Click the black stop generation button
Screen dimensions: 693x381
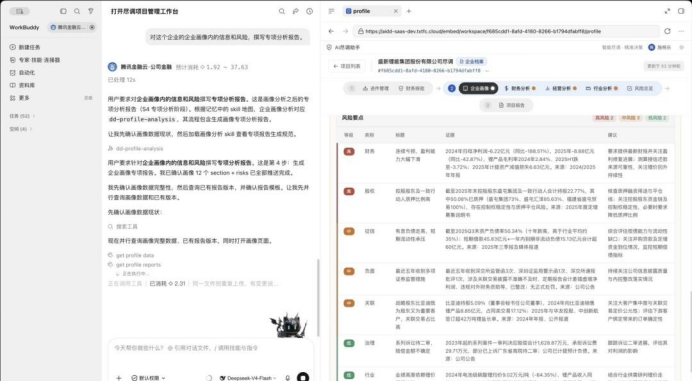(x=303, y=377)
